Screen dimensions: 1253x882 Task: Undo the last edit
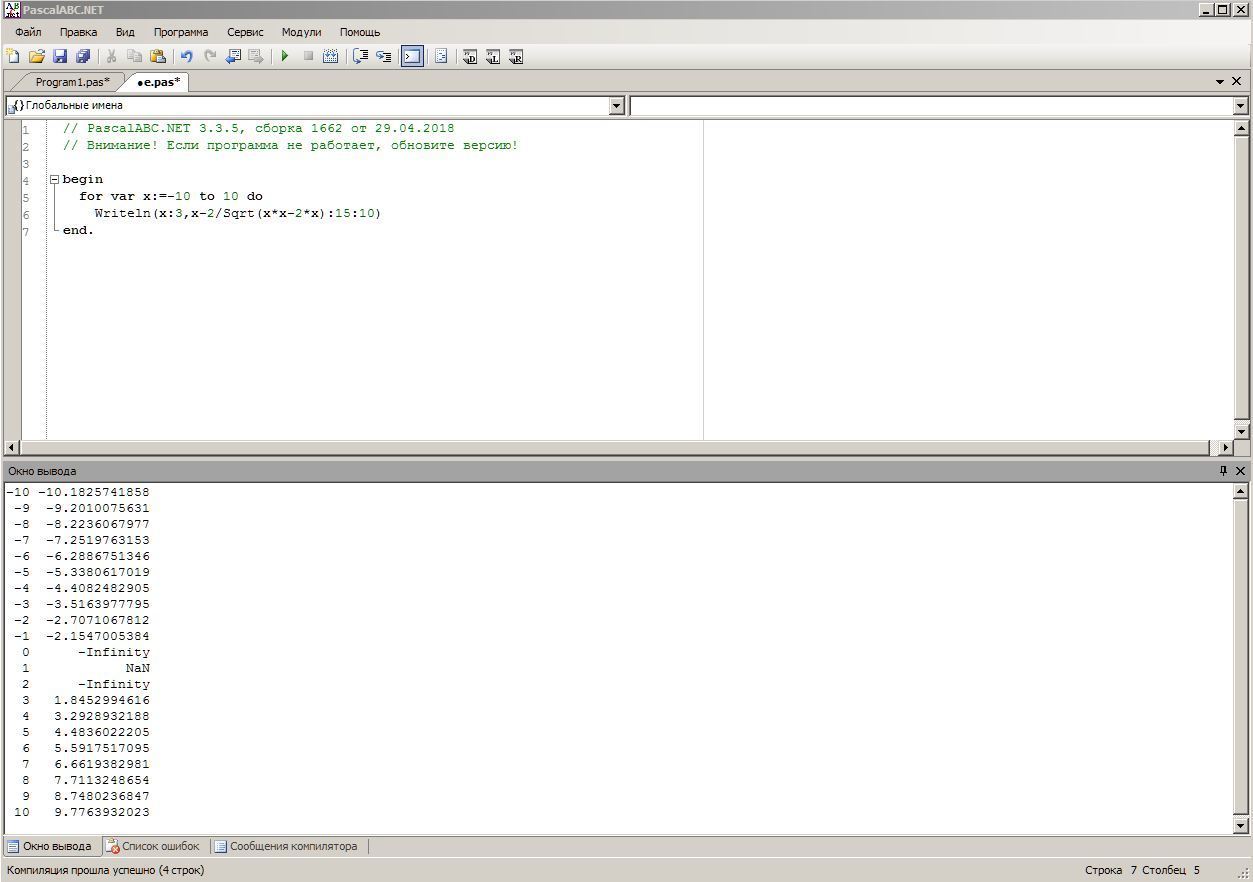tap(186, 57)
